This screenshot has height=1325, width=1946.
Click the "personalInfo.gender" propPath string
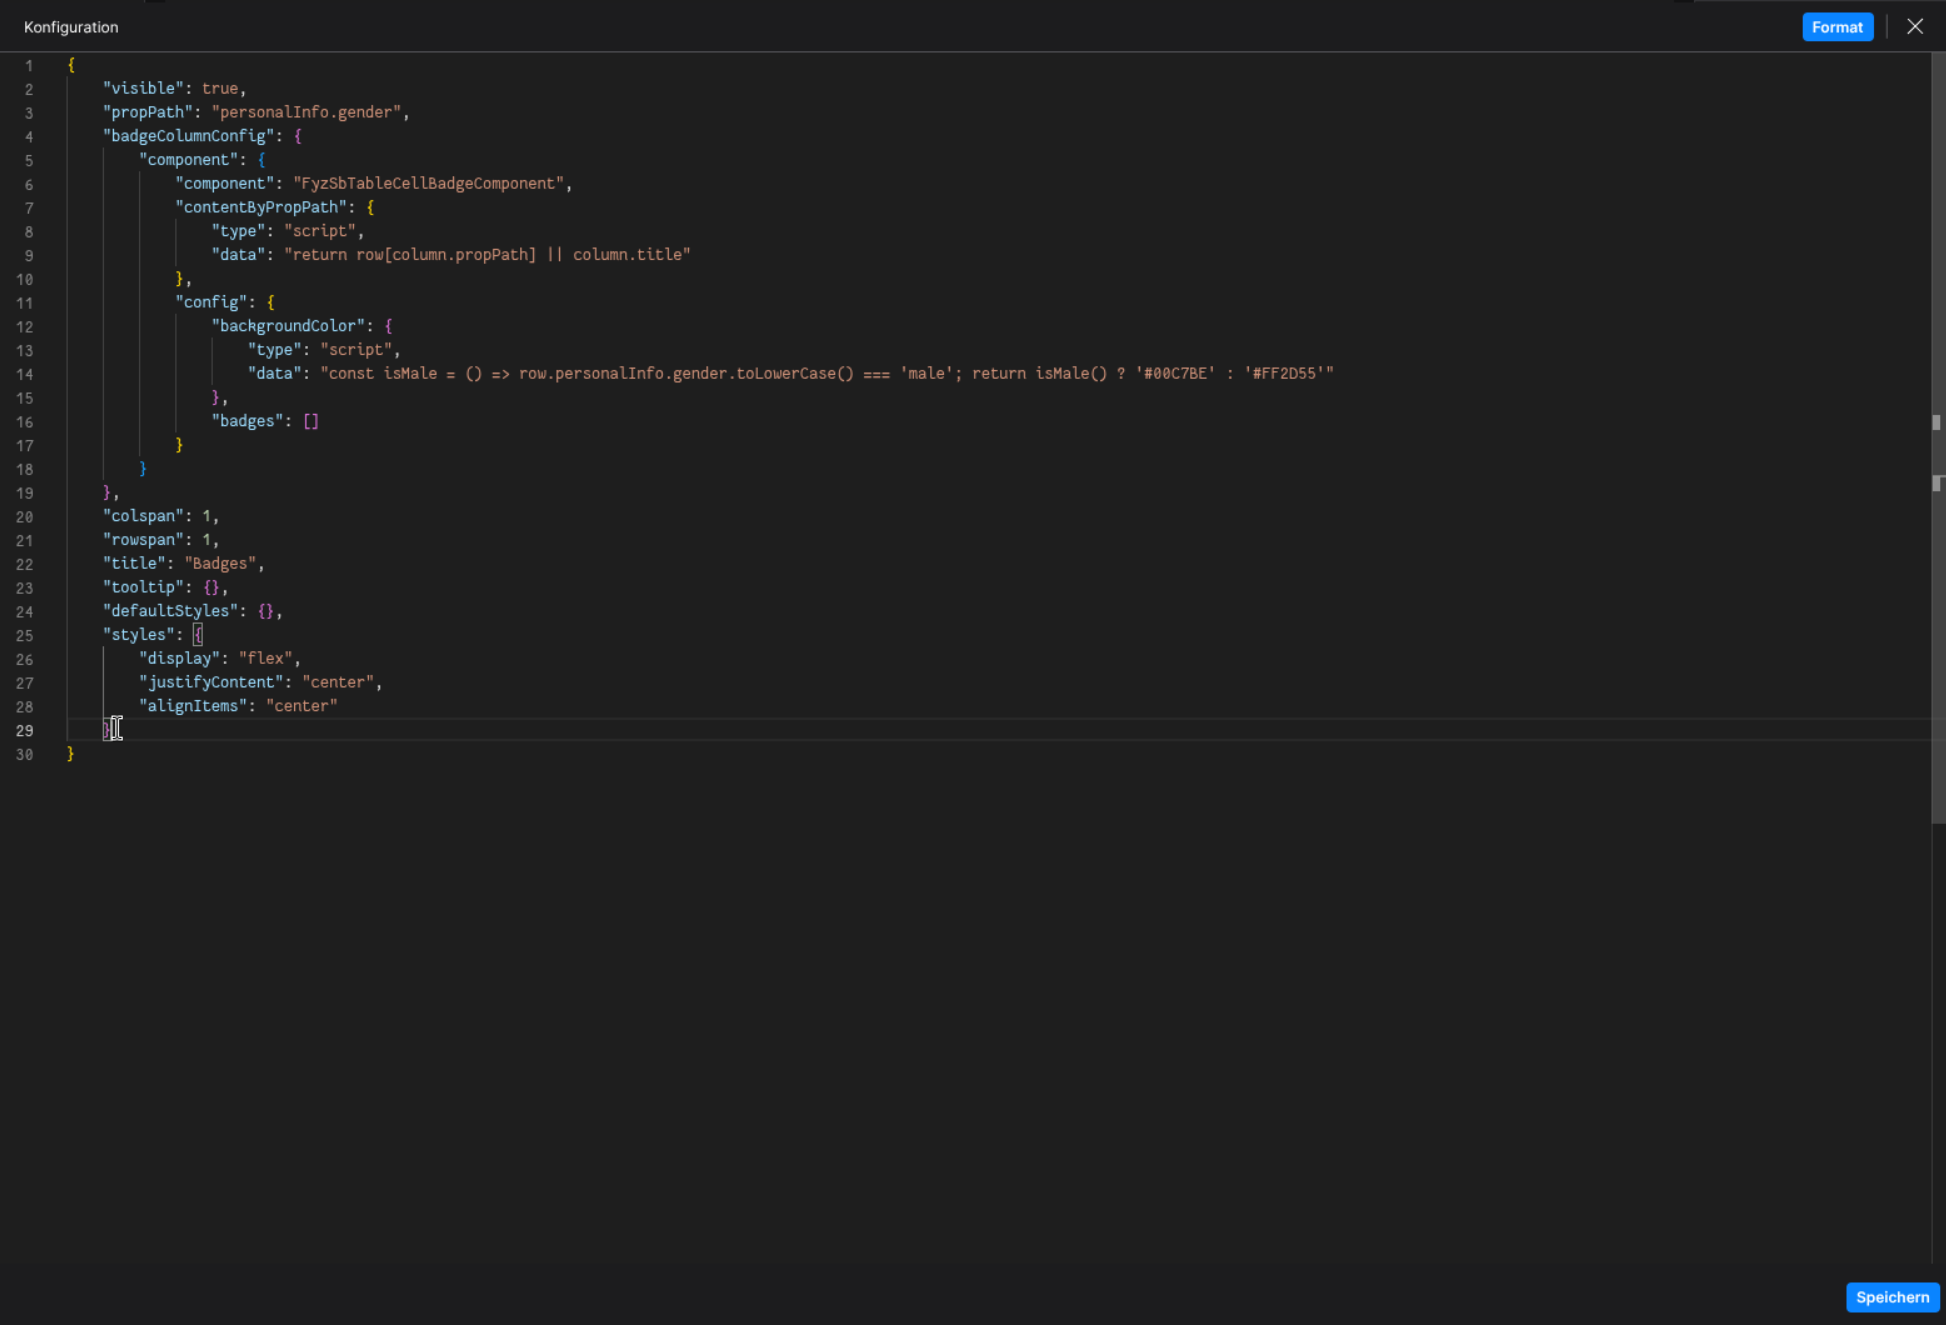tap(306, 113)
